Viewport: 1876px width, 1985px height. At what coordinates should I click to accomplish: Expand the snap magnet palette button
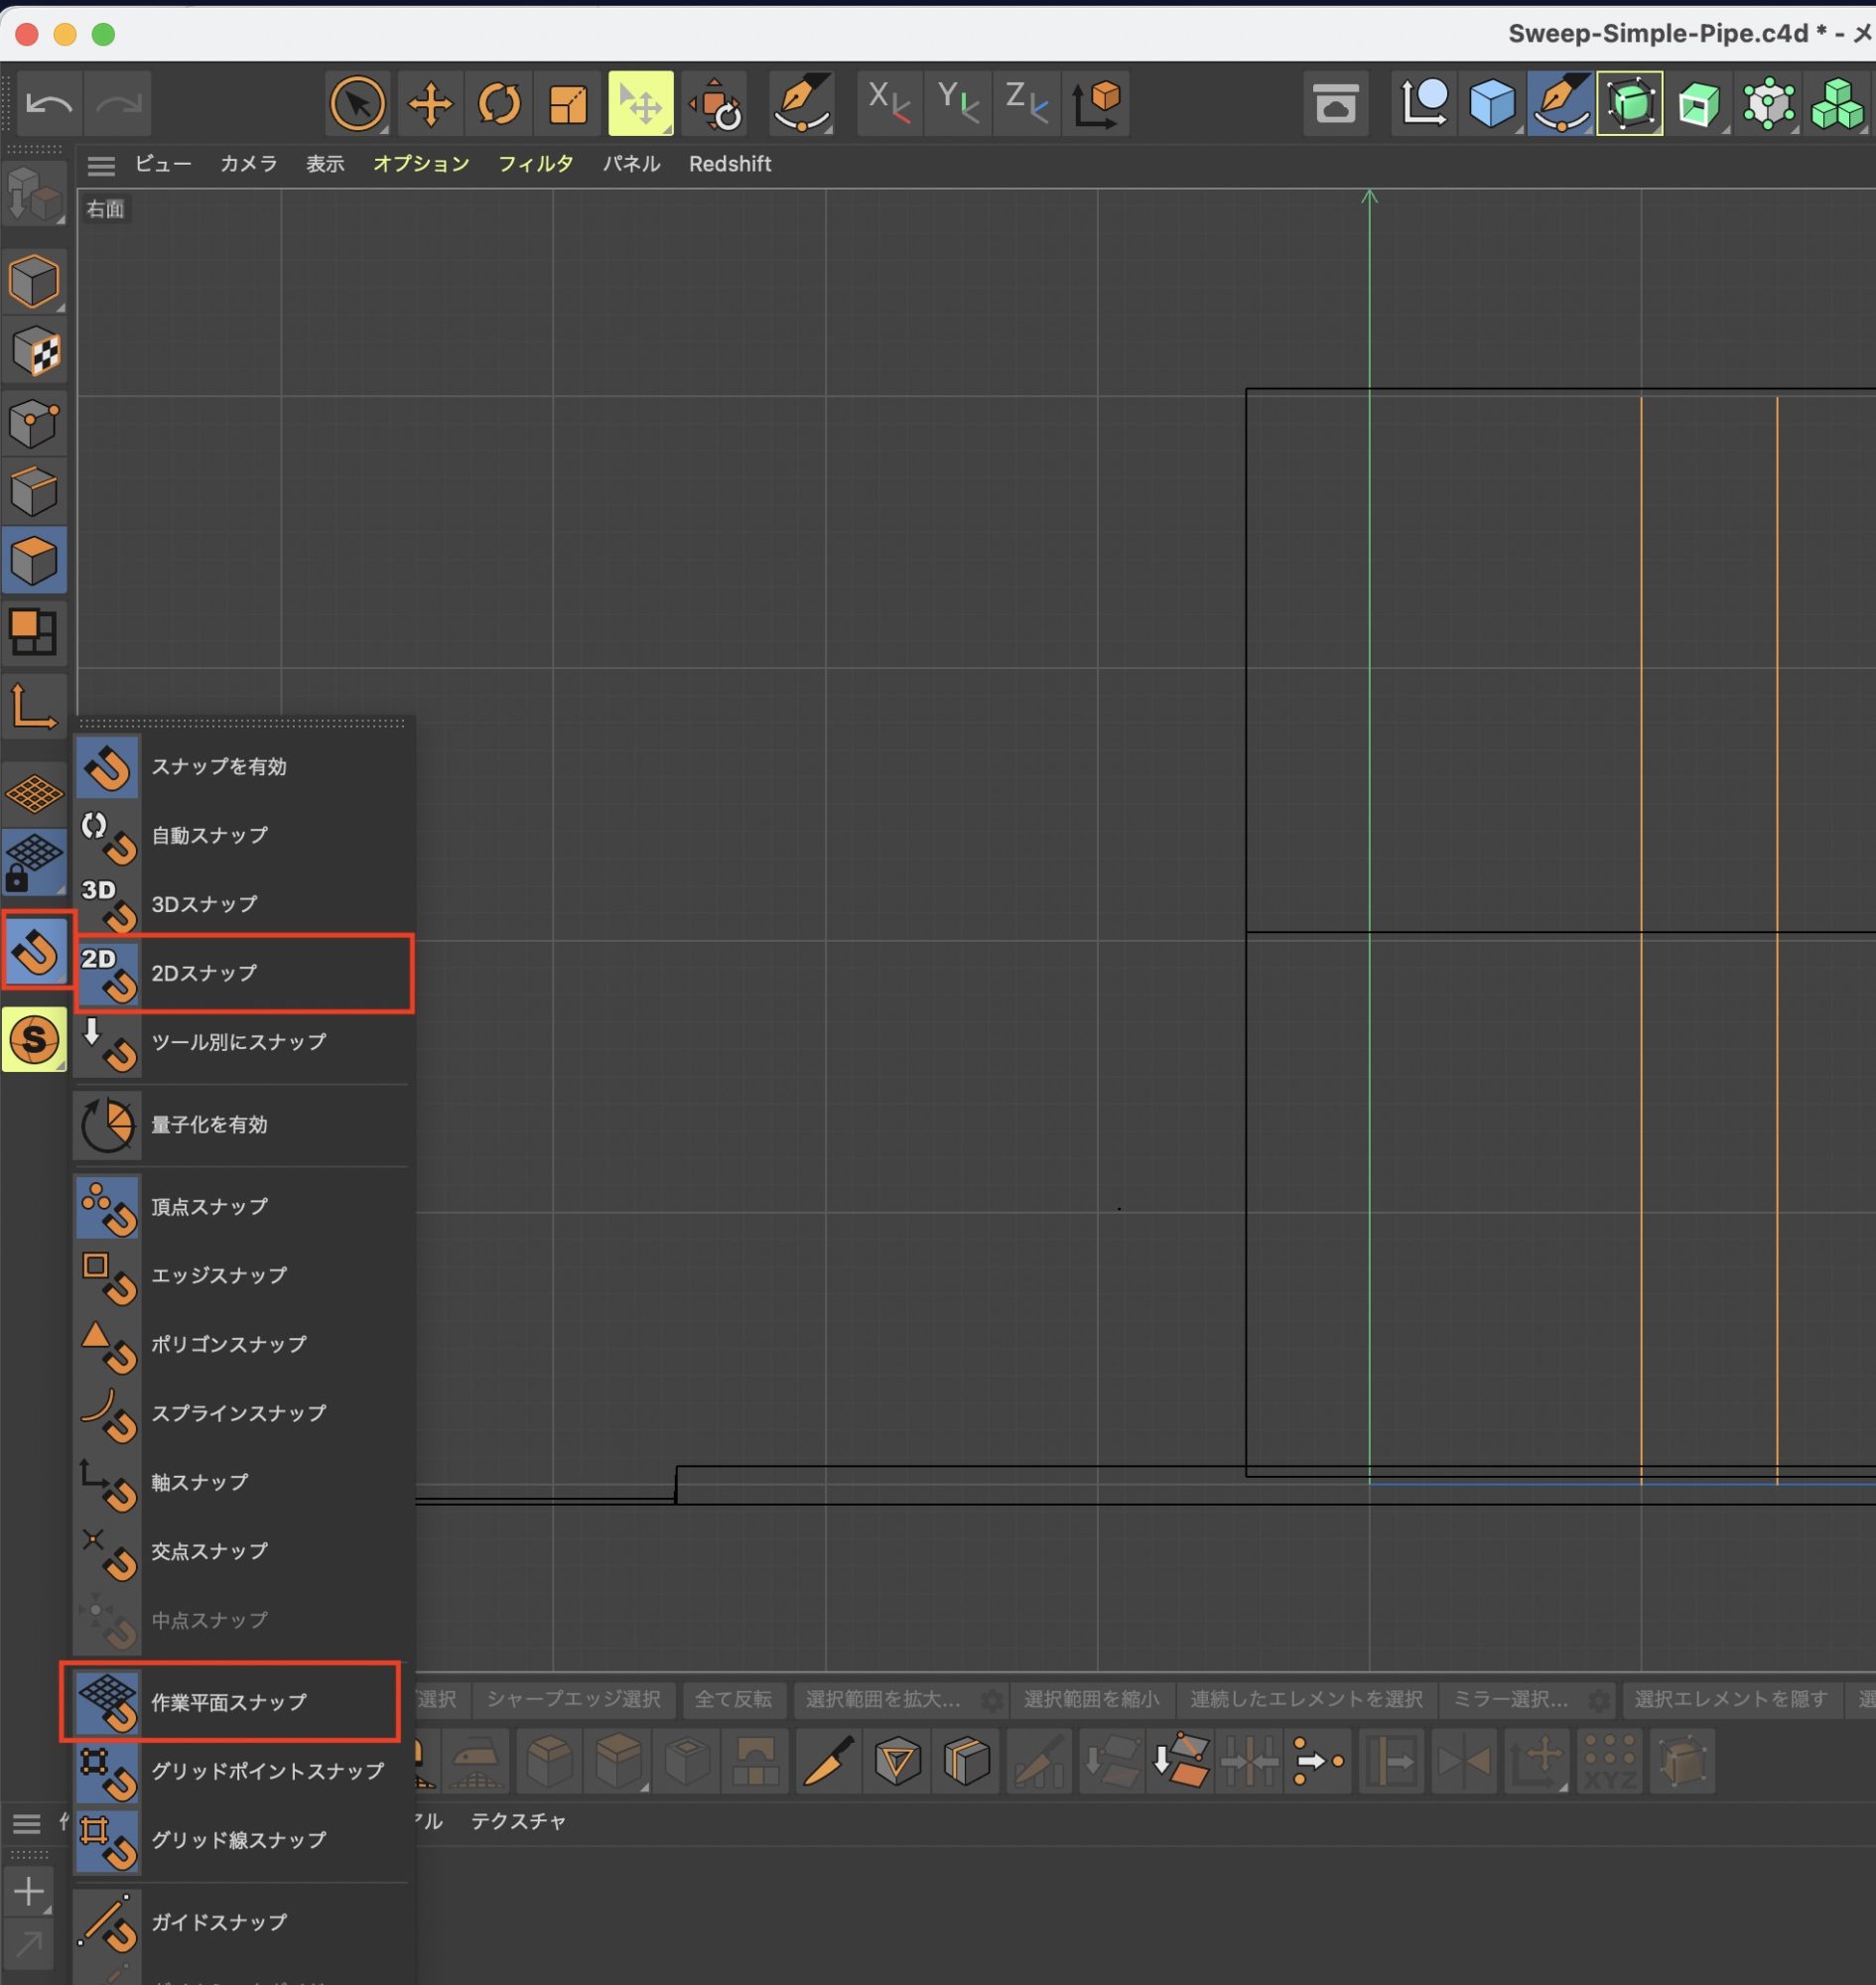click(36, 950)
